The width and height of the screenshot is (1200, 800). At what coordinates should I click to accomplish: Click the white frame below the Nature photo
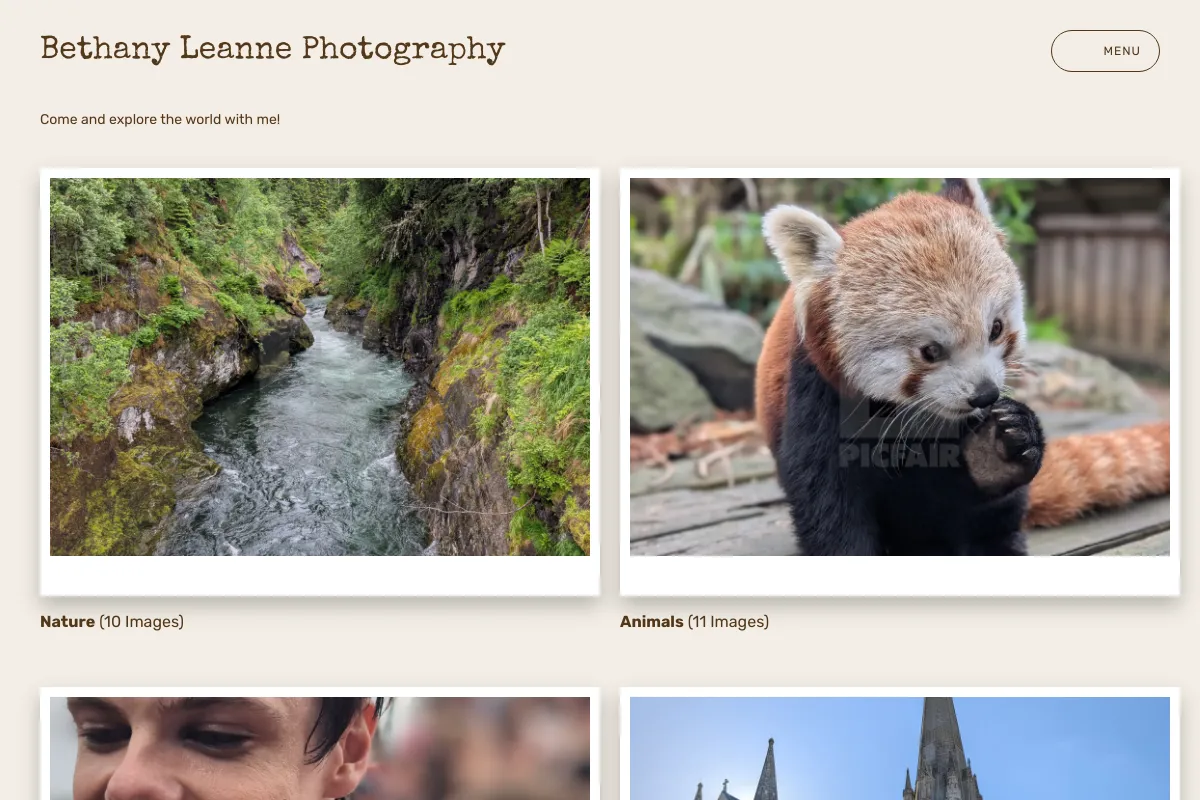point(320,576)
